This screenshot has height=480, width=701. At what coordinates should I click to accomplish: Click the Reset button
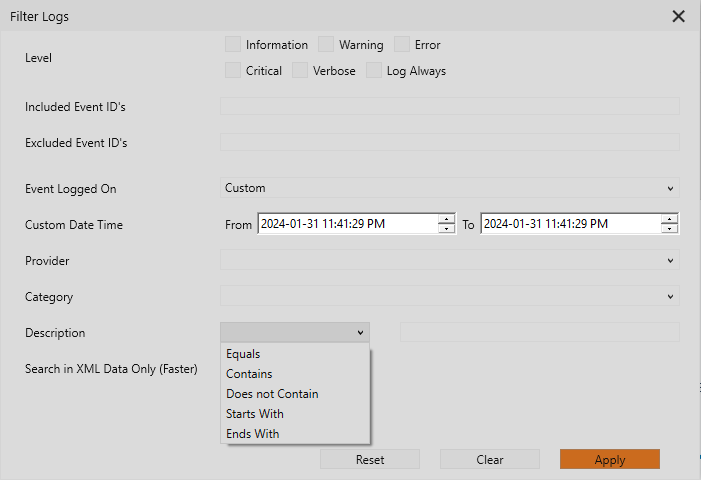pos(370,459)
